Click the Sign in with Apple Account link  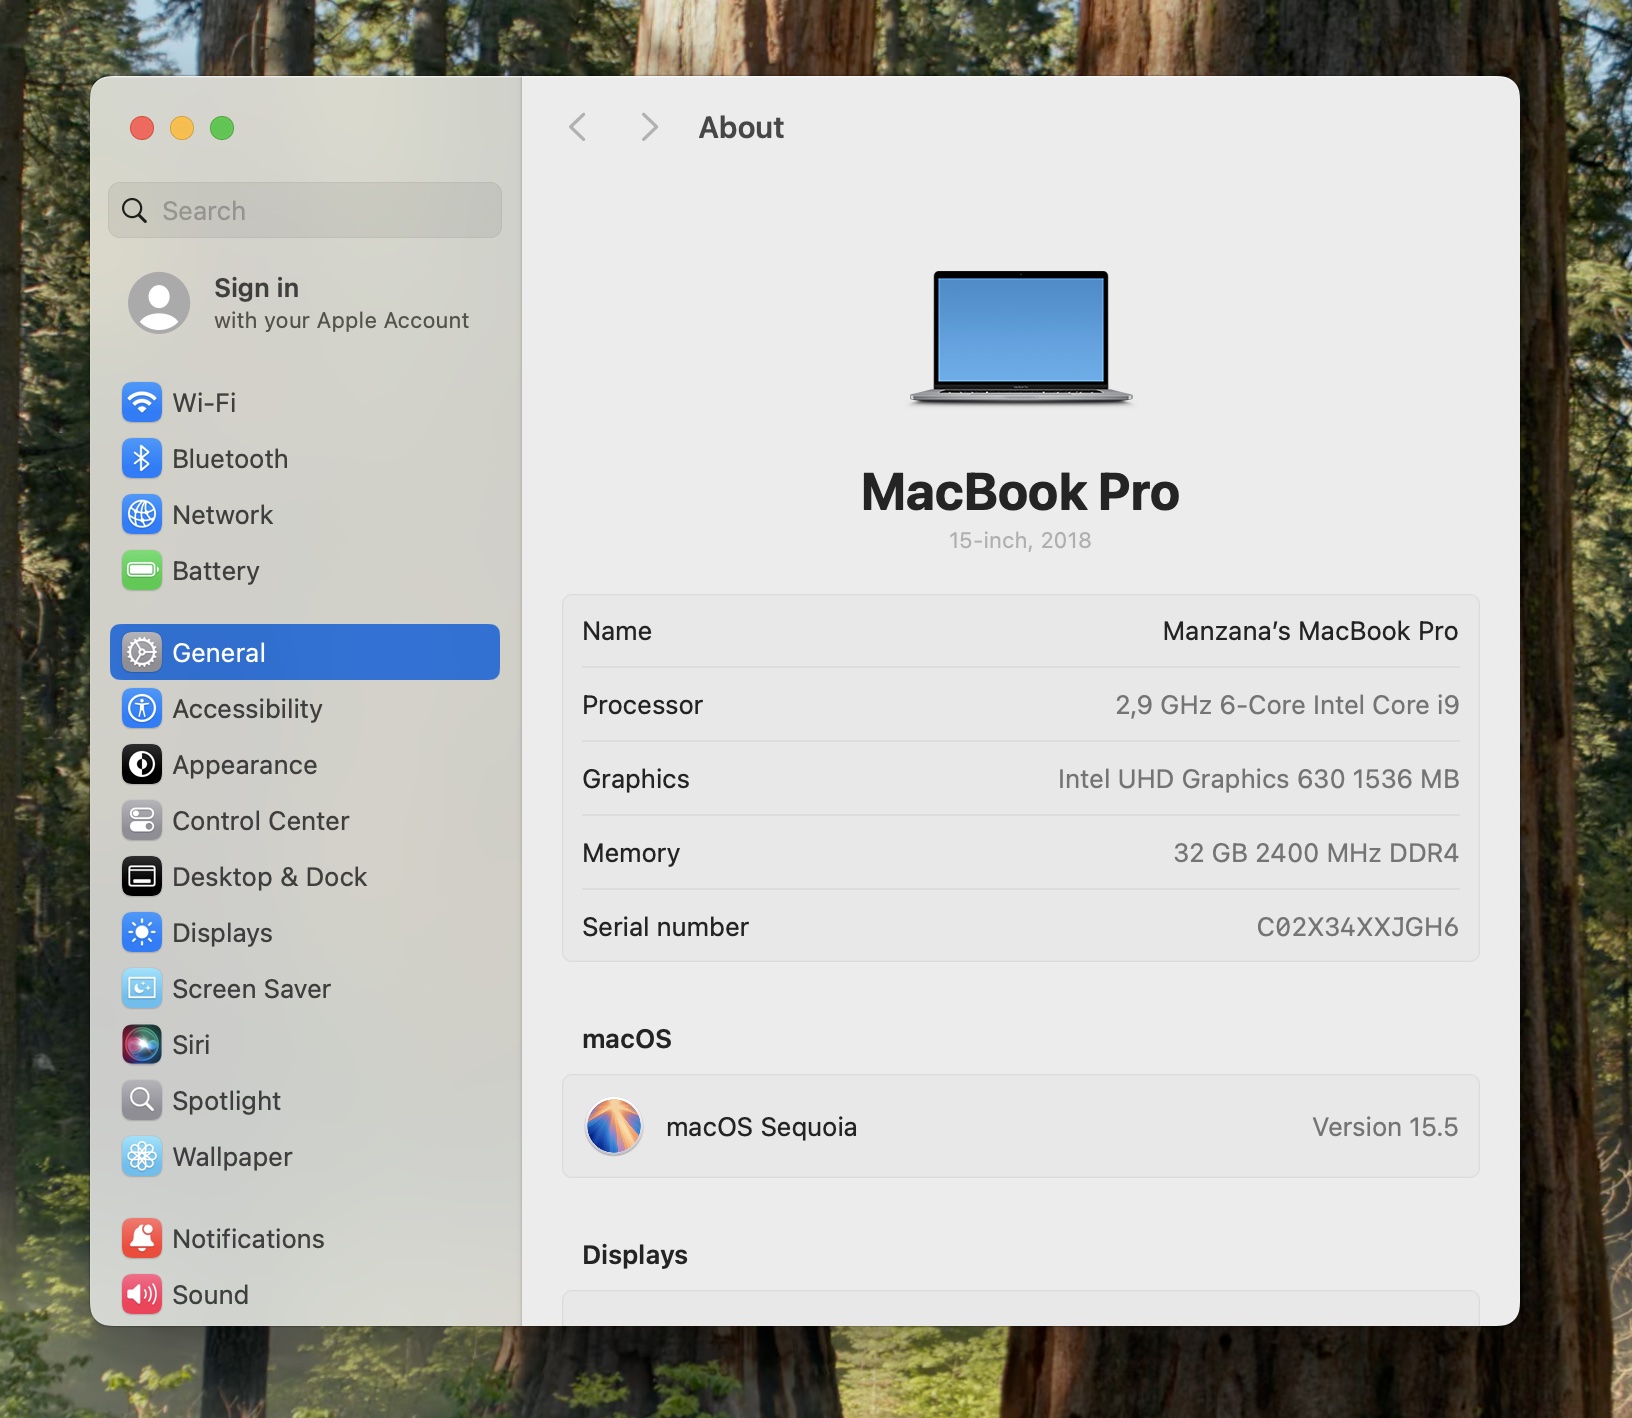click(x=340, y=303)
